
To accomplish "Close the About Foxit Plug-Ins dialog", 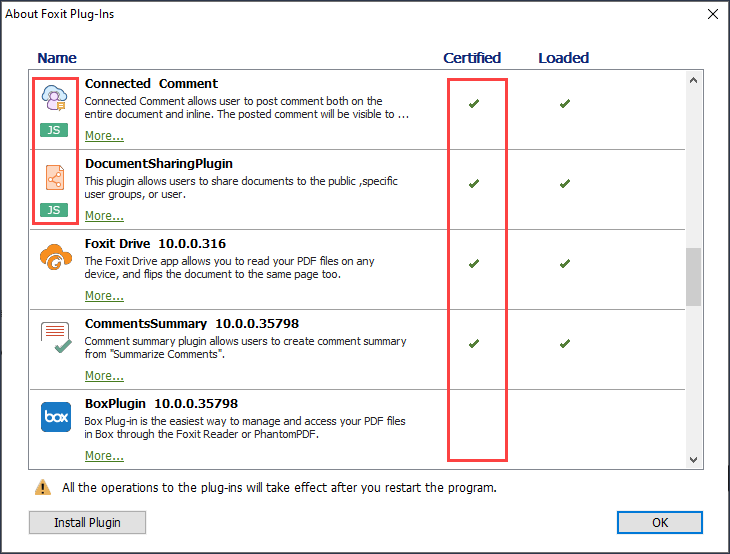I will pos(713,14).
